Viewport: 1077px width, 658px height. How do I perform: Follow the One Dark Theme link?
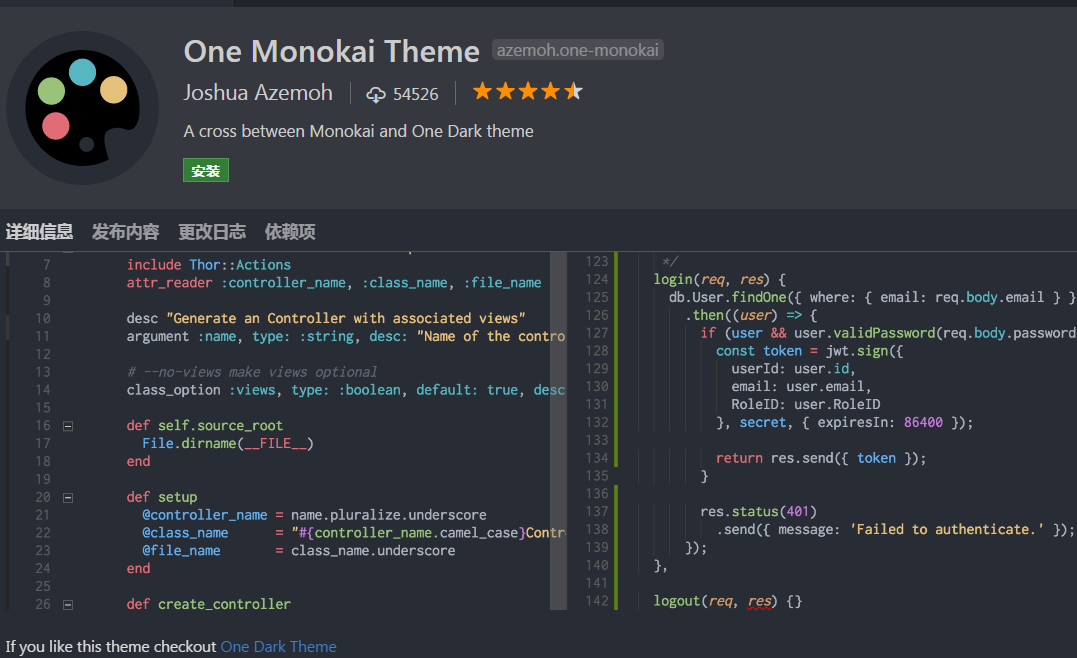click(278, 646)
